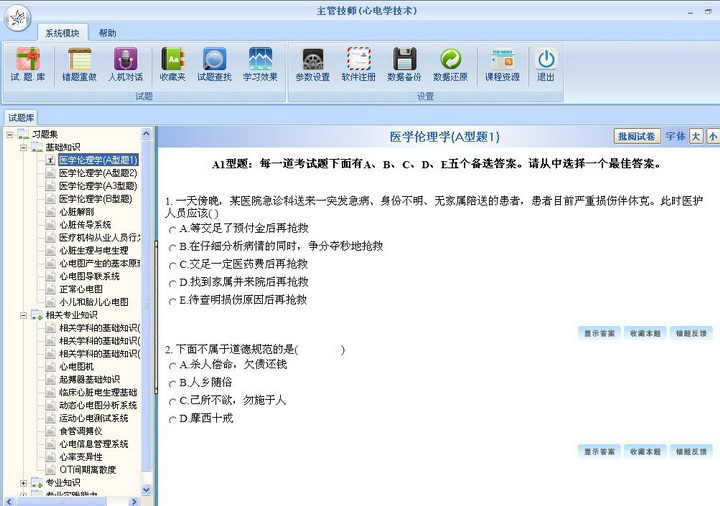This screenshot has width=720, height=506.
Task: Choose answer E.待查明损伤原因后再抢救
Action: [x=173, y=301]
